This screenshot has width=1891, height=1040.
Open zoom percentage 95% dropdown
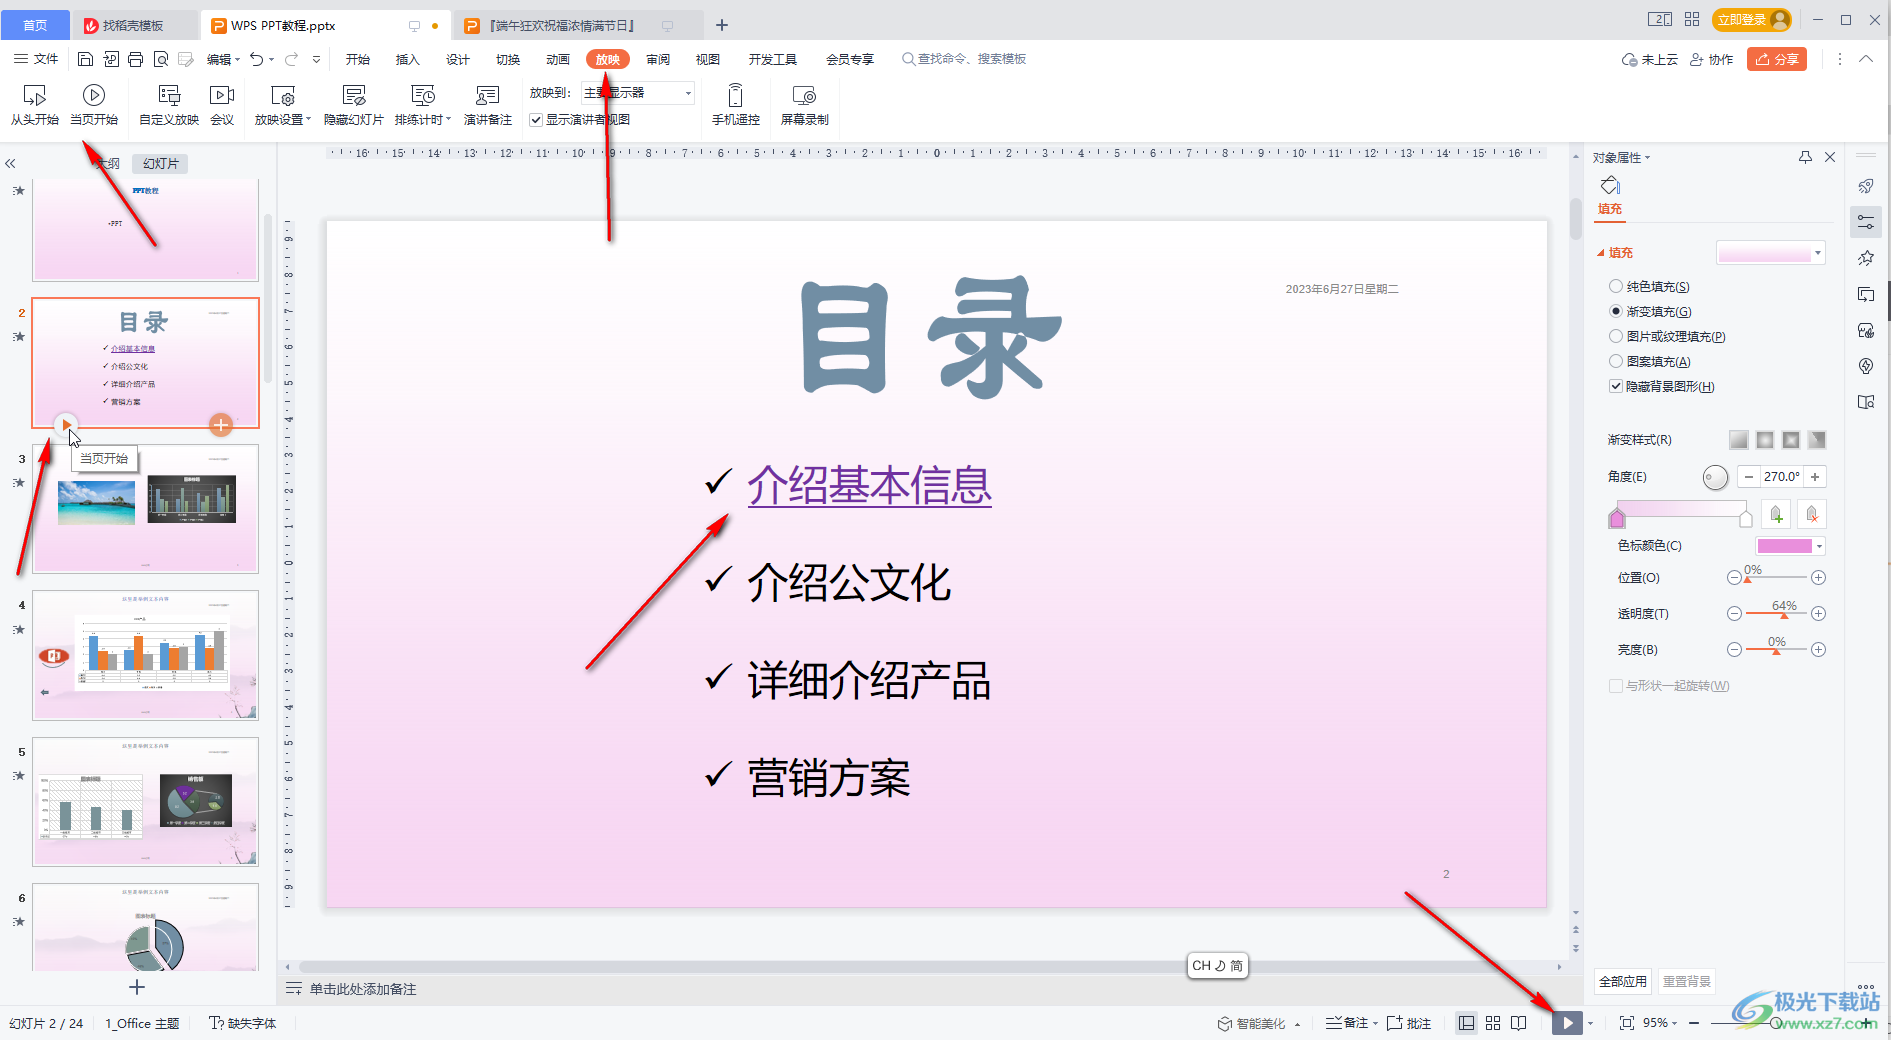pos(1660,1023)
